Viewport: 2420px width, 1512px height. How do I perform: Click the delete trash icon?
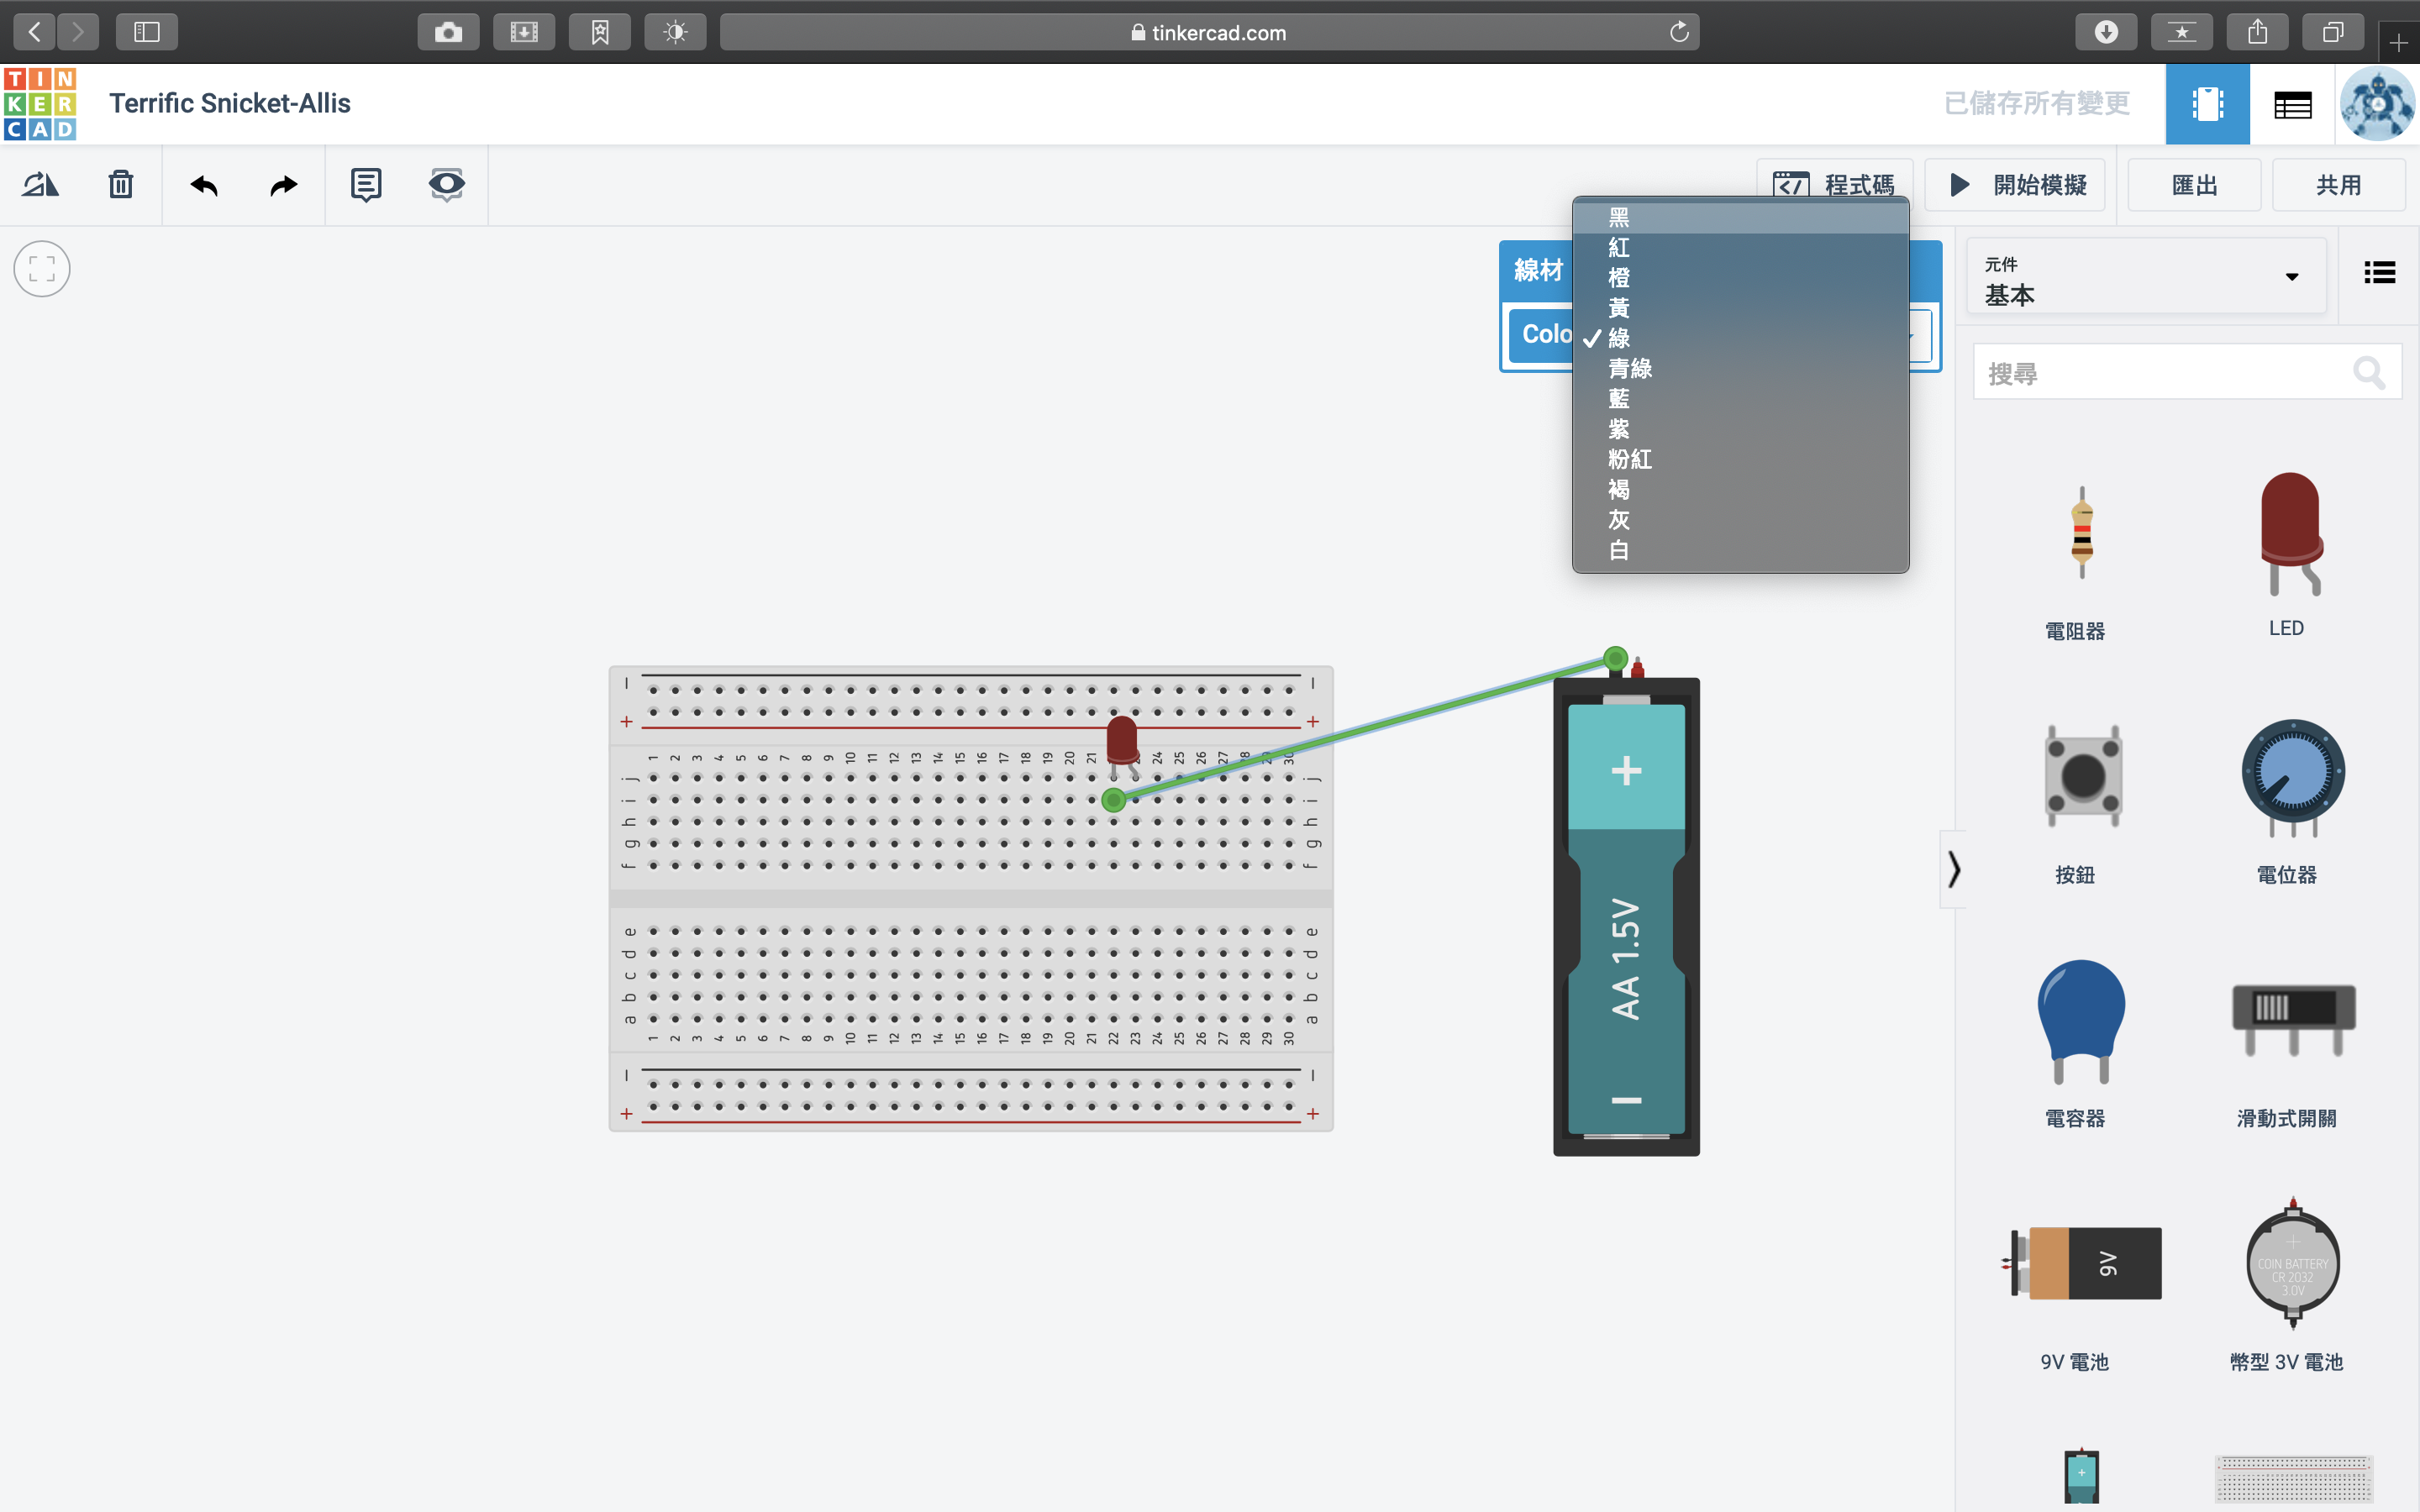pos(120,185)
